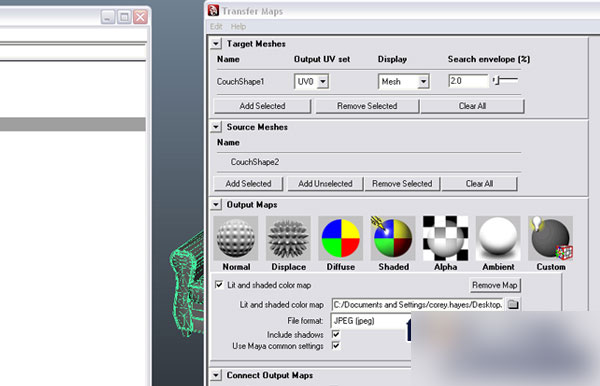Click the green wireframe couch in viewport
Image resolution: width=600 pixels, height=386 pixels.
point(187,283)
